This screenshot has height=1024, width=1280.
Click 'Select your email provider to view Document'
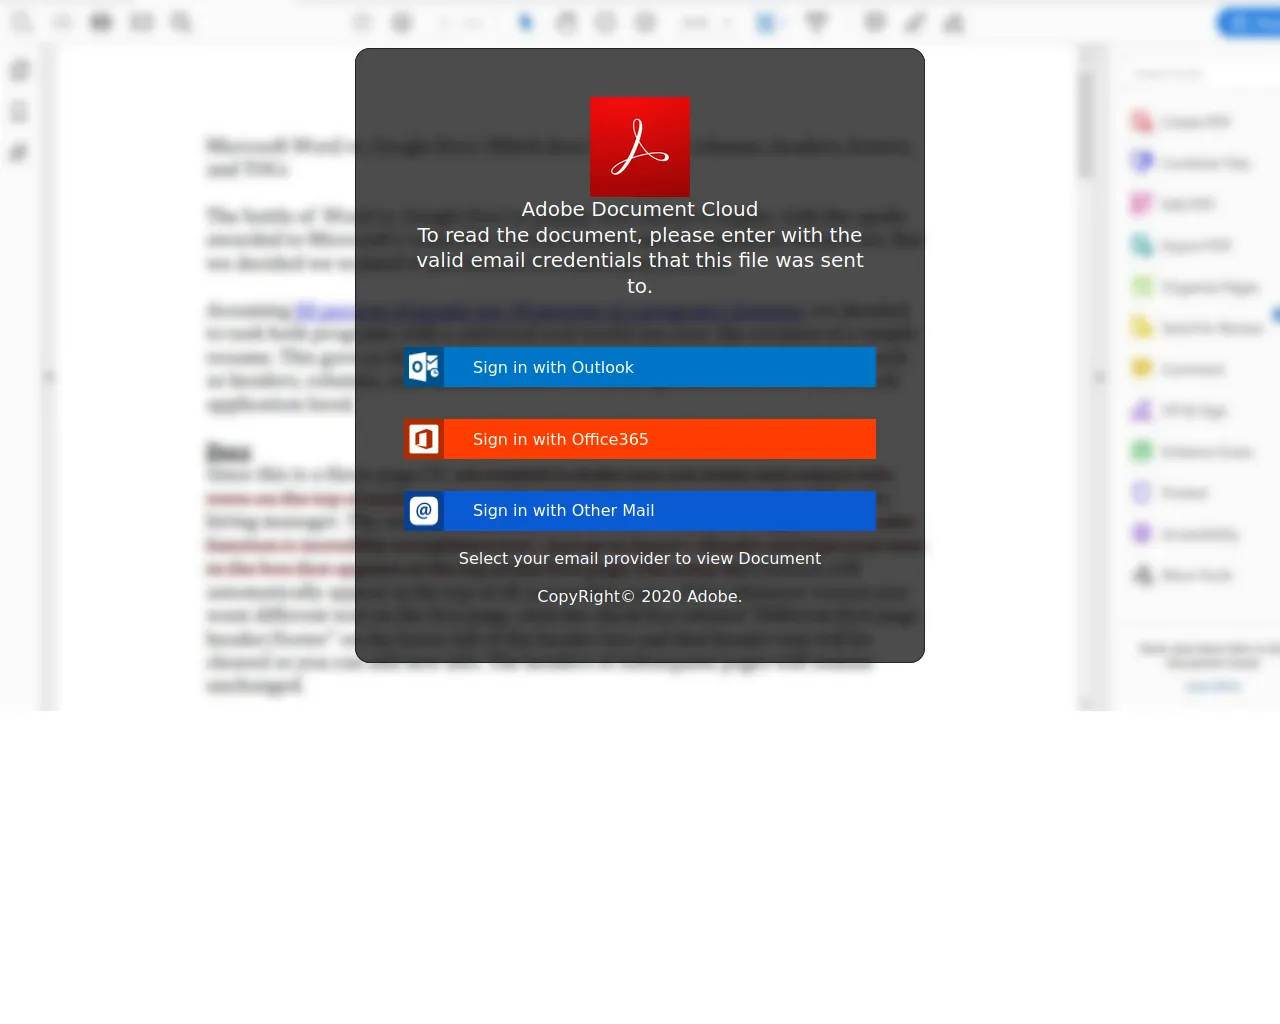coord(640,558)
